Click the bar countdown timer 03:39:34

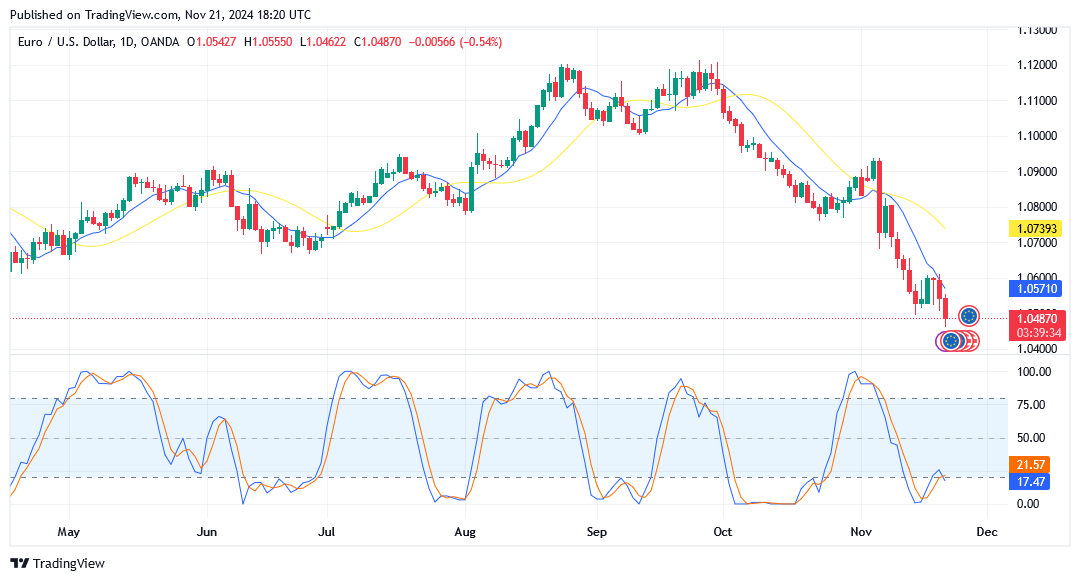pos(1037,333)
